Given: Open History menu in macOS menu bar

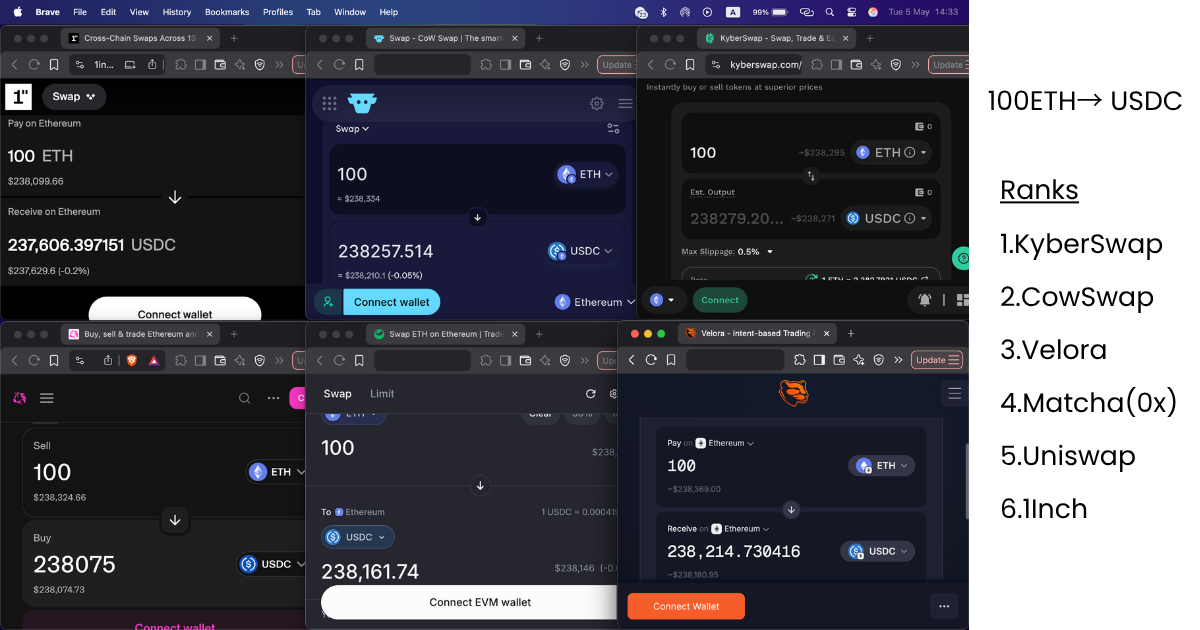Looking at the screenshot, I should click(x=177, y=12).
